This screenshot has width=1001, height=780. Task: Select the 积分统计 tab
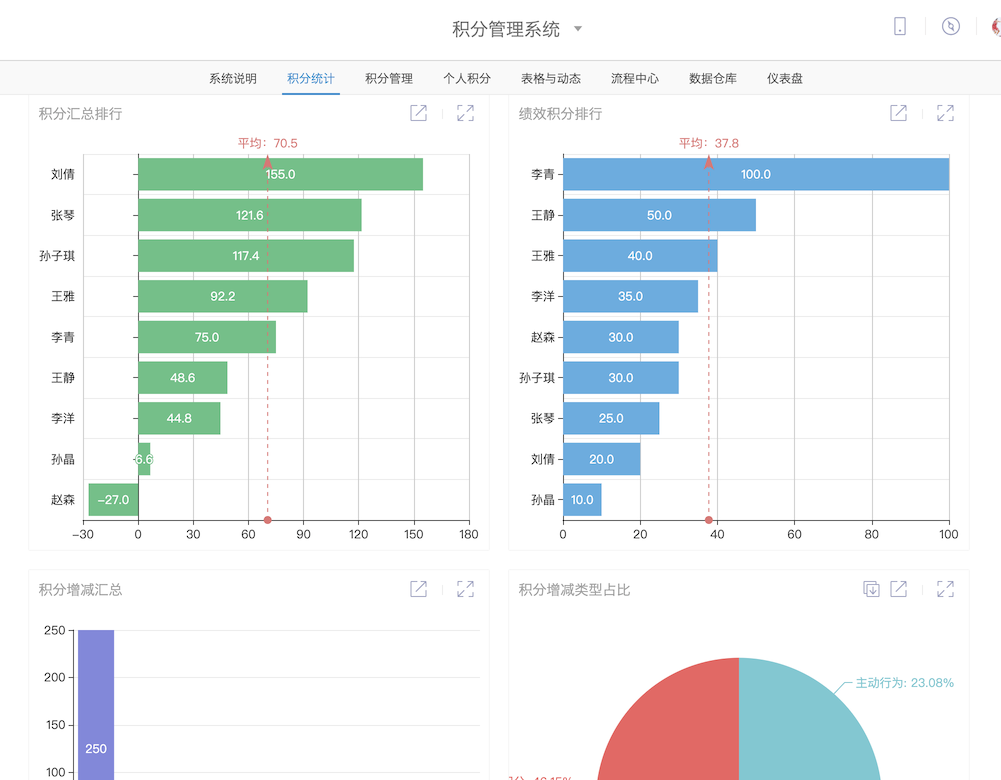coord(311,79)
